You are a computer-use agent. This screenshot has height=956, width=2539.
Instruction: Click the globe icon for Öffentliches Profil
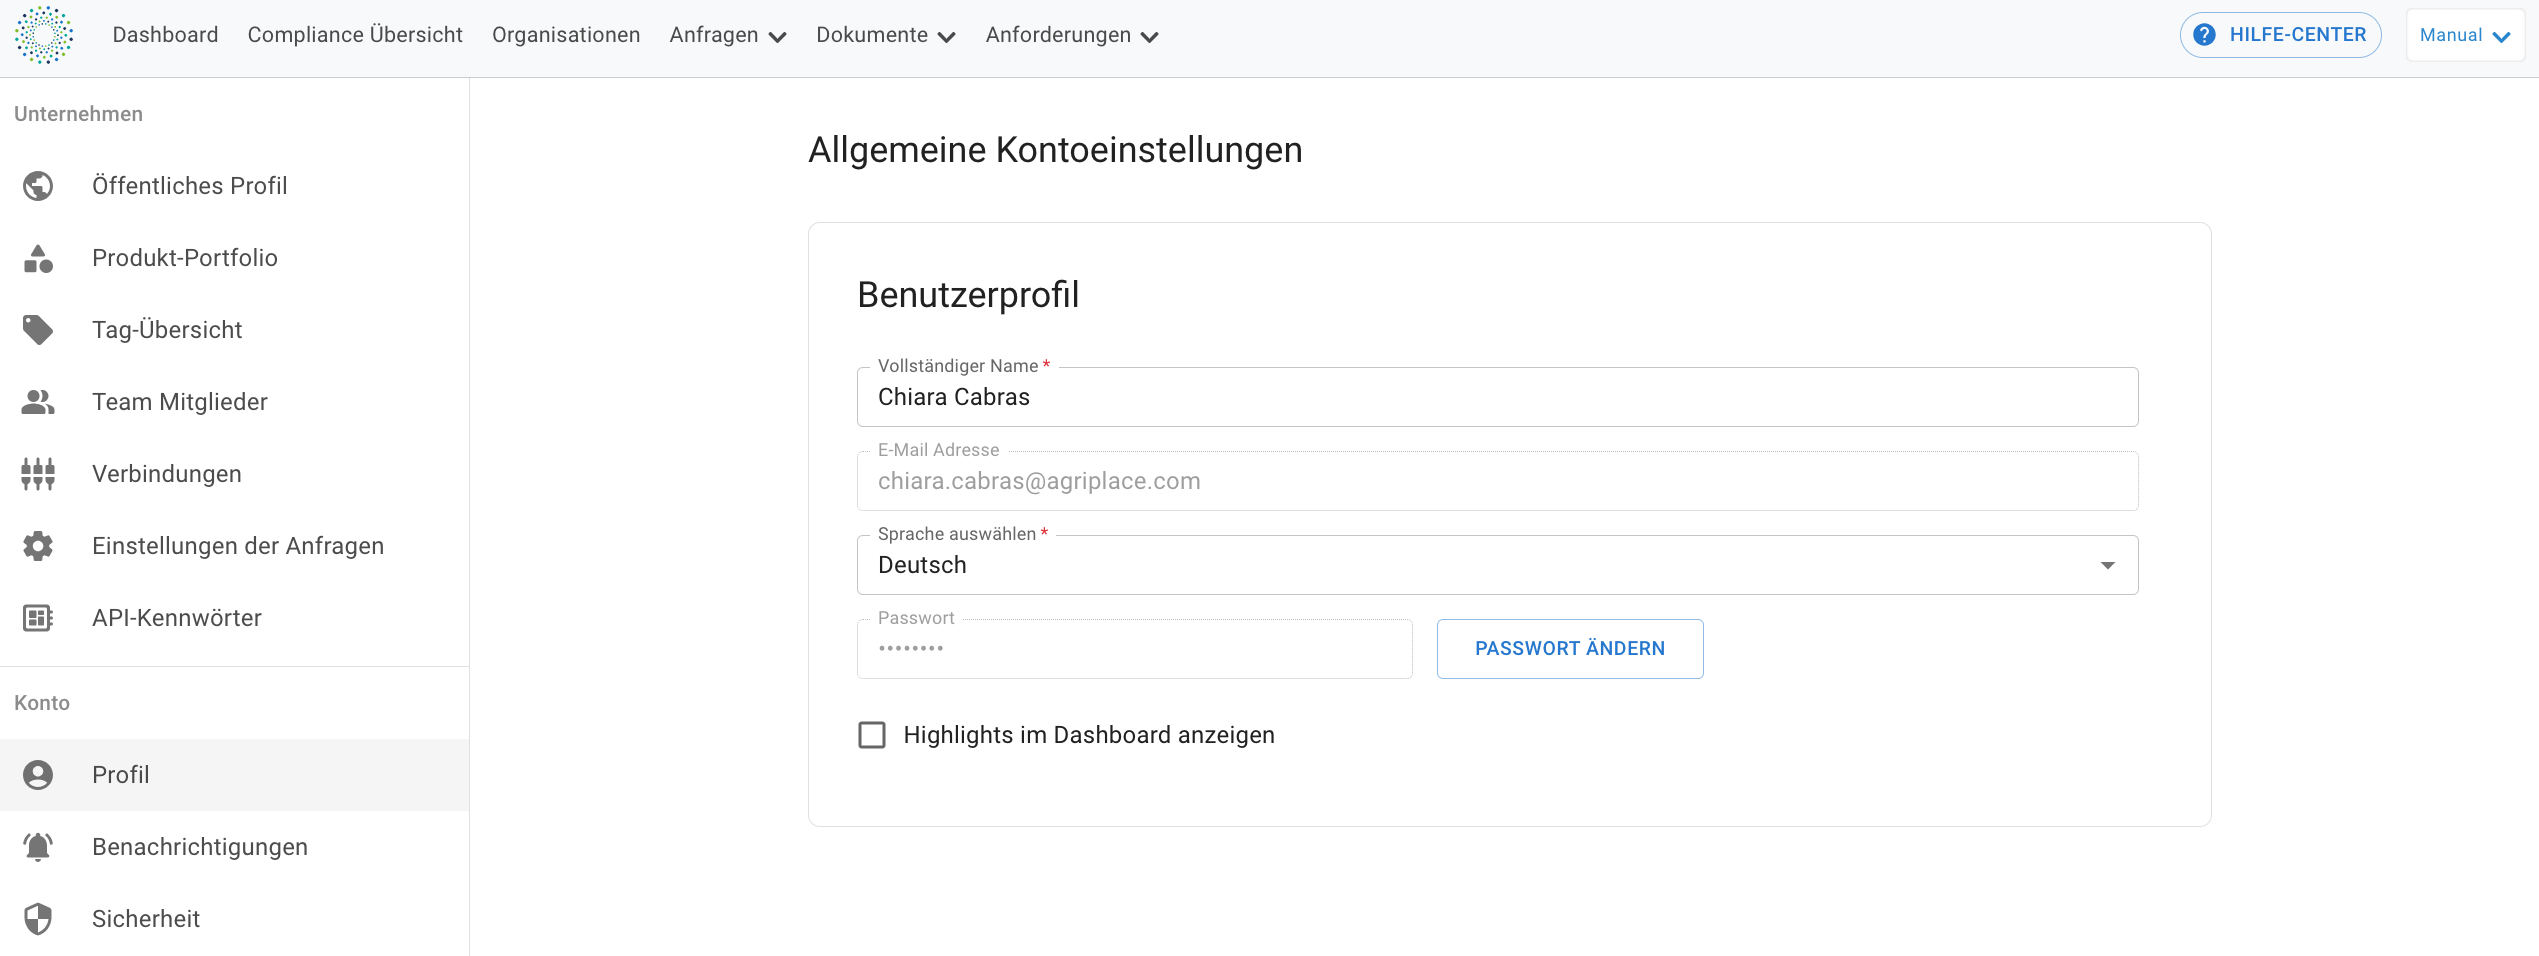[x=38, y=186]
